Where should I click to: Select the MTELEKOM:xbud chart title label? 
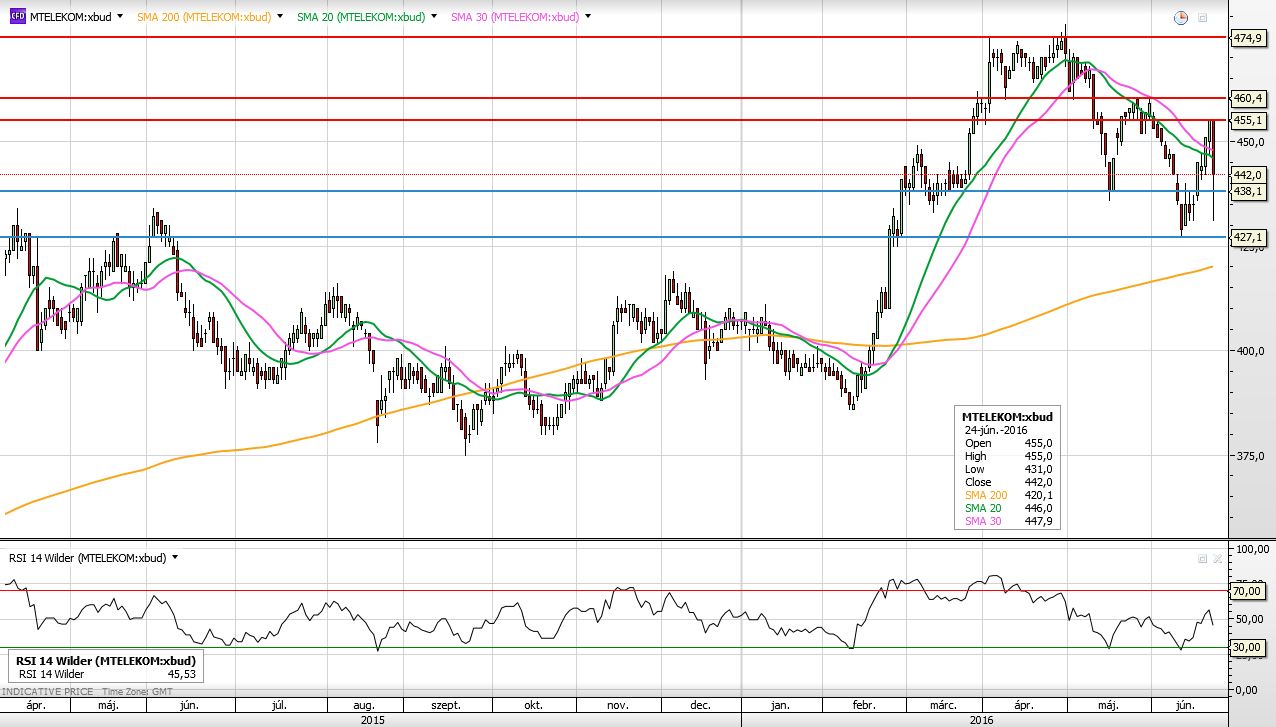pyautogui.click(x=70, y=17)
